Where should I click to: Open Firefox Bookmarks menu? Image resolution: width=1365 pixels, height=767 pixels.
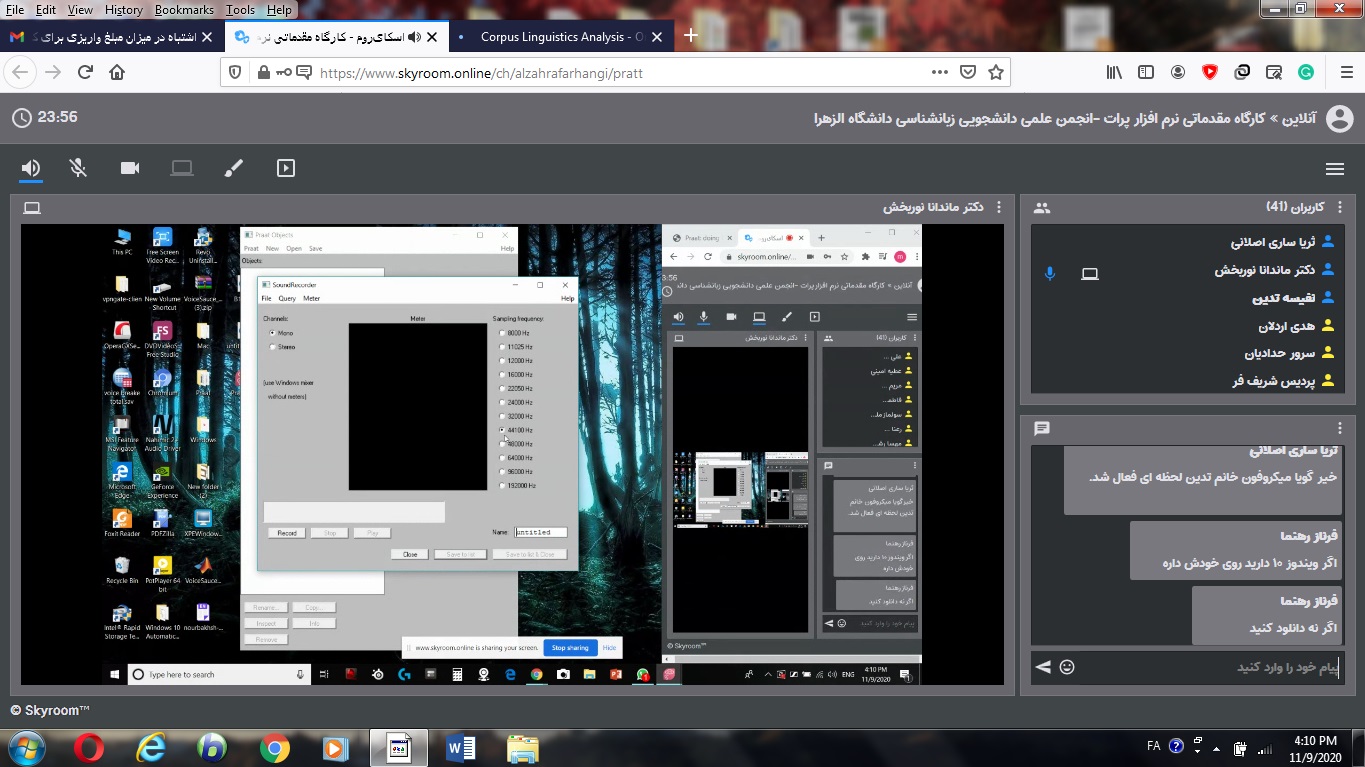185,9
